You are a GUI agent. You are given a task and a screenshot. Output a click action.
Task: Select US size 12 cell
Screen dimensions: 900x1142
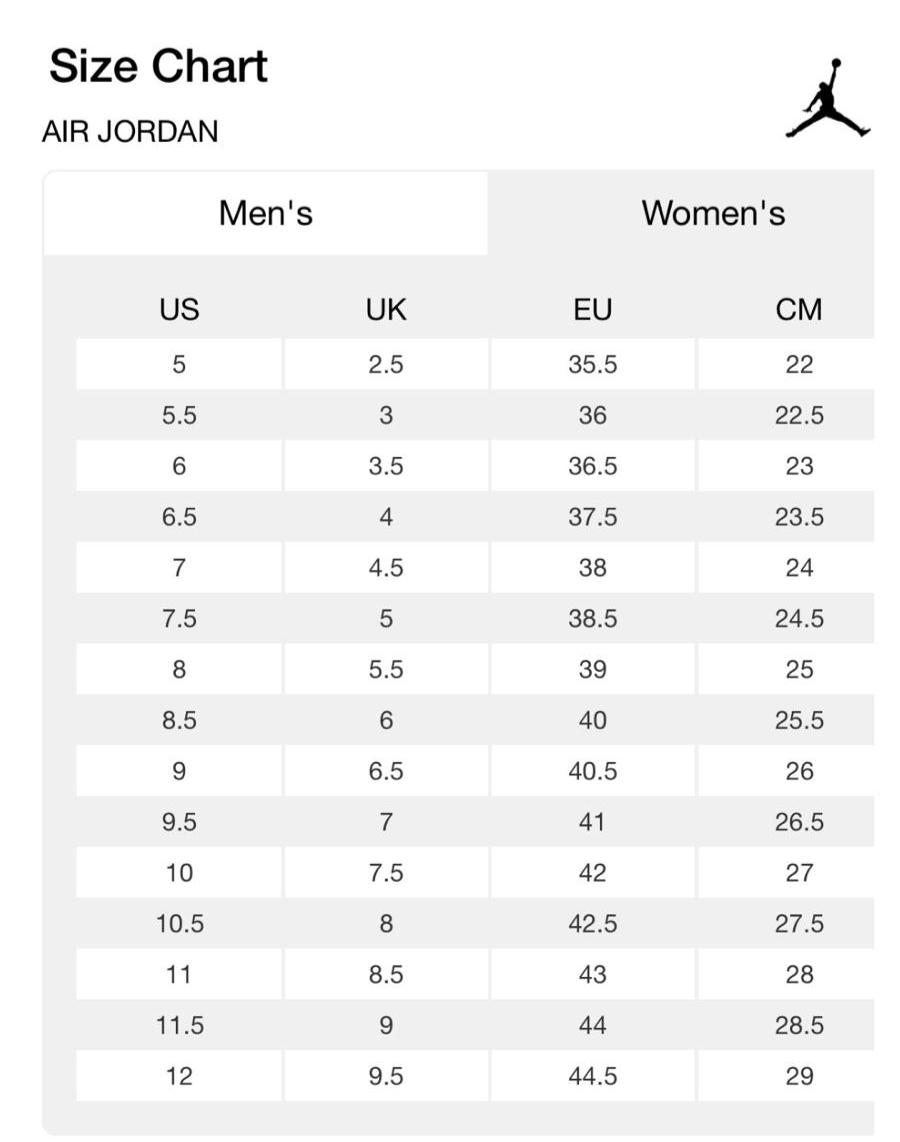179,1076
